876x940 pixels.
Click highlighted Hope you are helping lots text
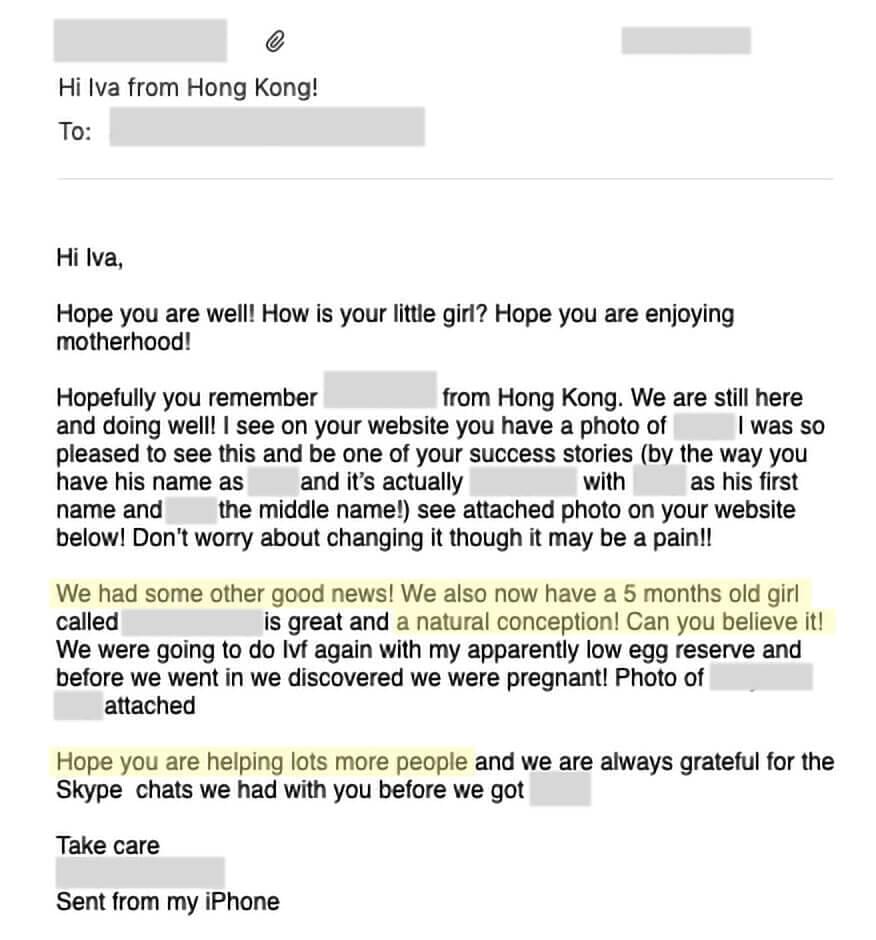(x=261, y=762)
